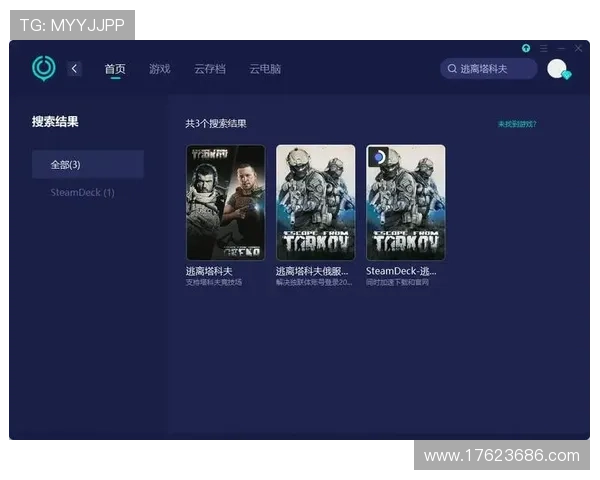
Task: Open the 首页 tab
Action: 115,69
